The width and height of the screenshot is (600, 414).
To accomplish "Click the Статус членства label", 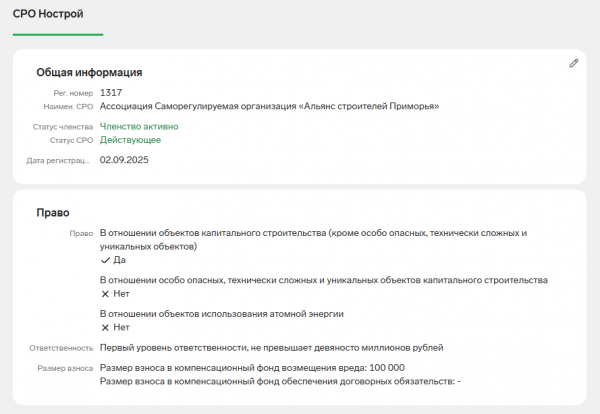I will 63,127.
